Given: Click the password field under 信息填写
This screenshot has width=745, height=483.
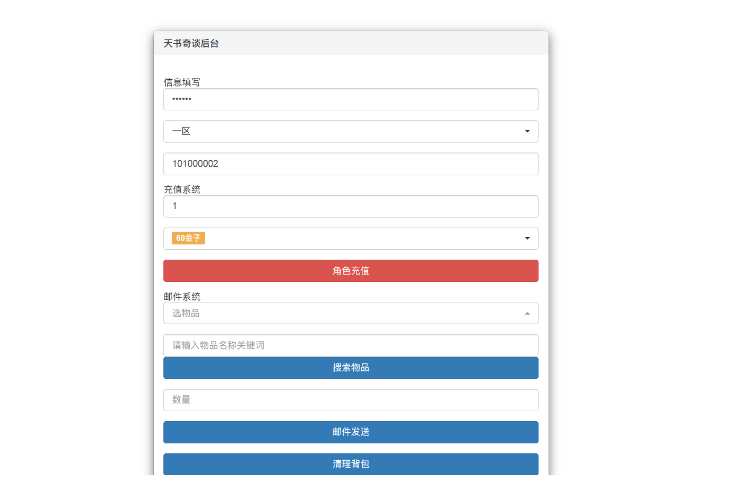Looking at the screenshot, I should pyautogui.click(x=350, y=100).
